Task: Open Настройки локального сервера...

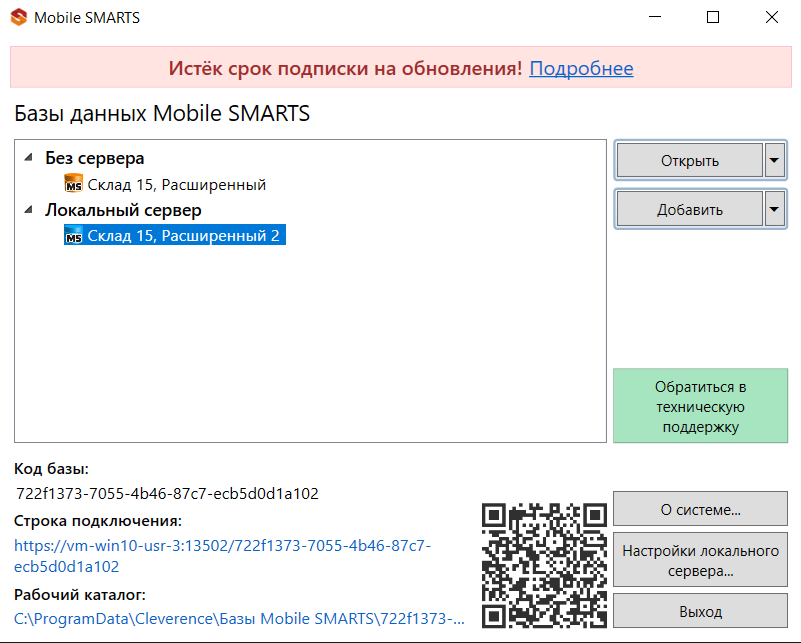Action: tap(700, 560)
